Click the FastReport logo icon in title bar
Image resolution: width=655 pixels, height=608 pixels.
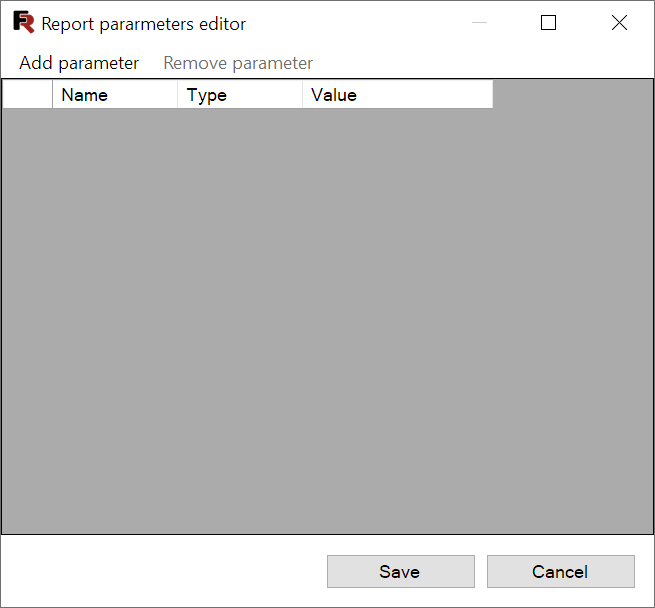23,22
